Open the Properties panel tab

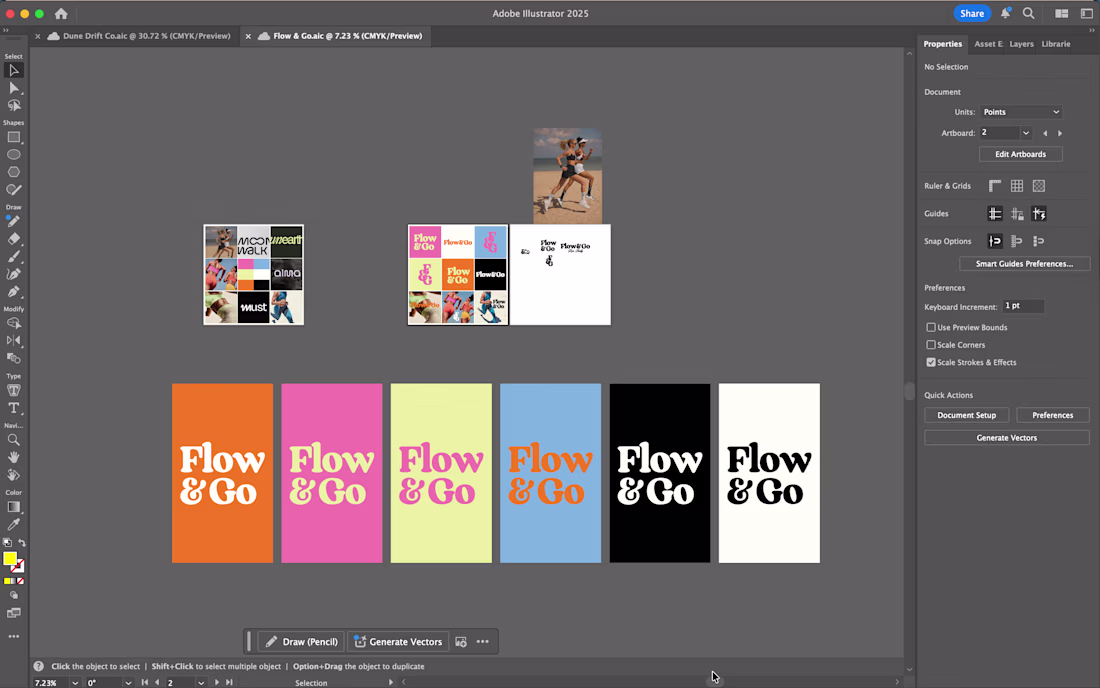click(942, 43)
